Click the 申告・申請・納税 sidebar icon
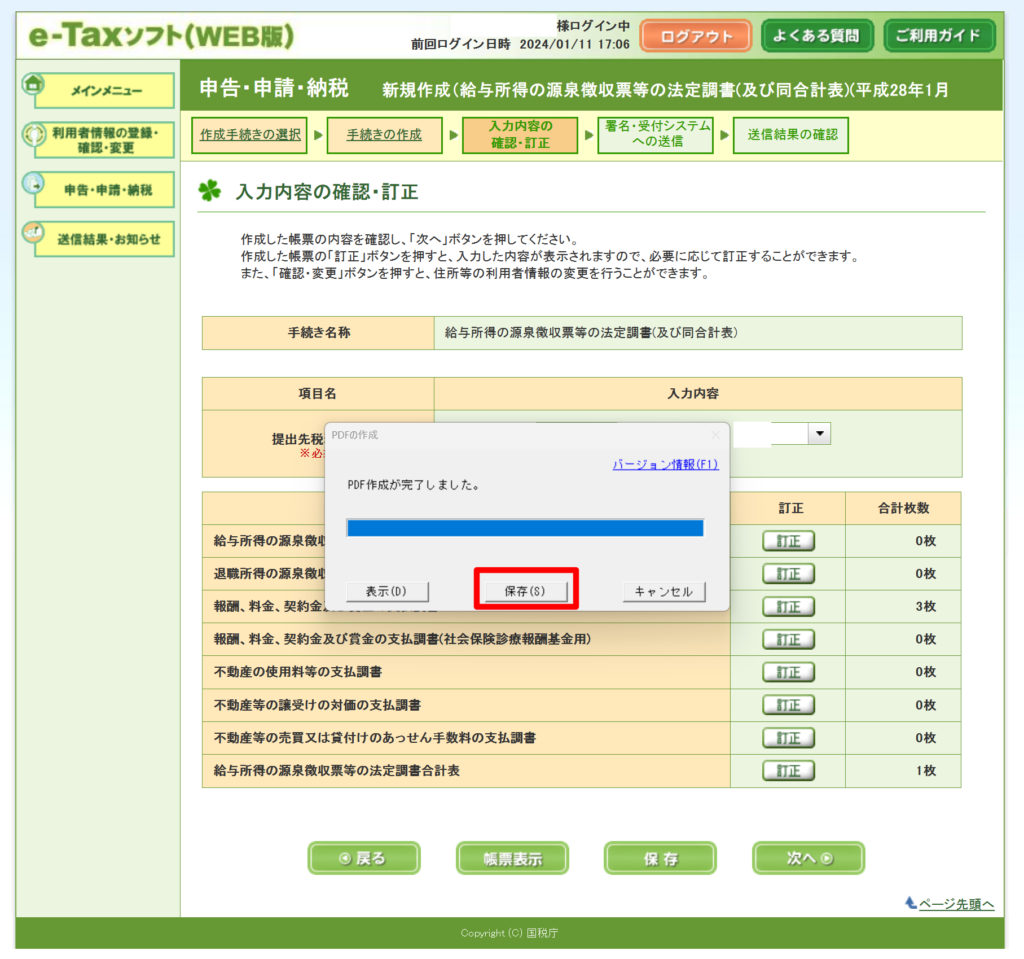 point(32,185)
